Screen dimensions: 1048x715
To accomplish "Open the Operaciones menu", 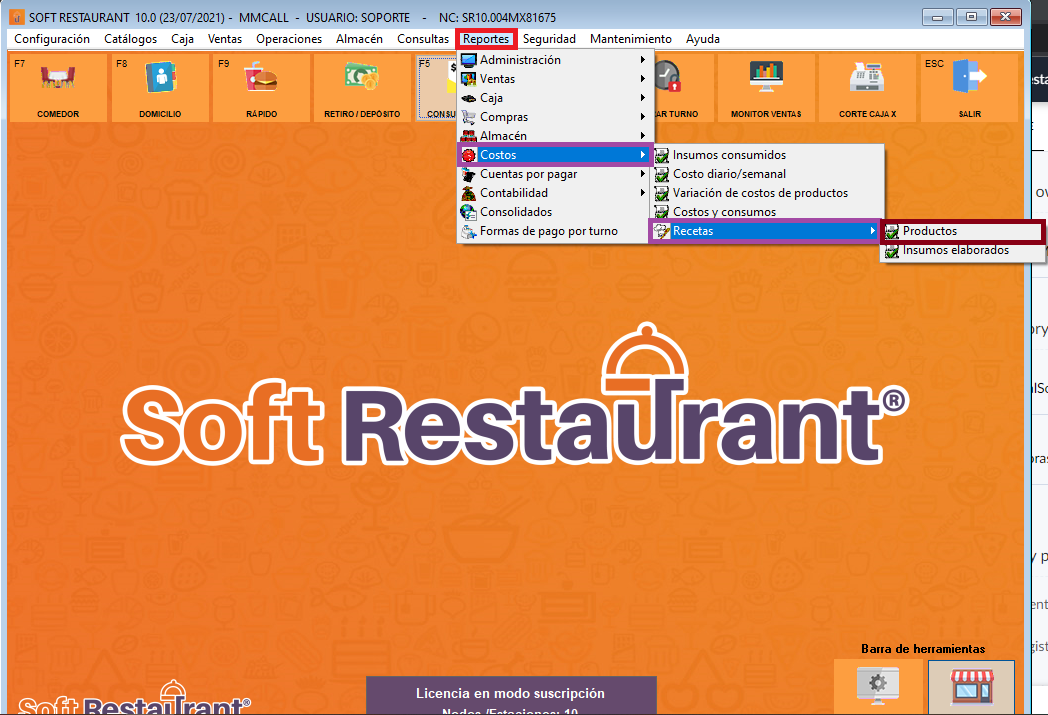I will [x=289, y=39].
